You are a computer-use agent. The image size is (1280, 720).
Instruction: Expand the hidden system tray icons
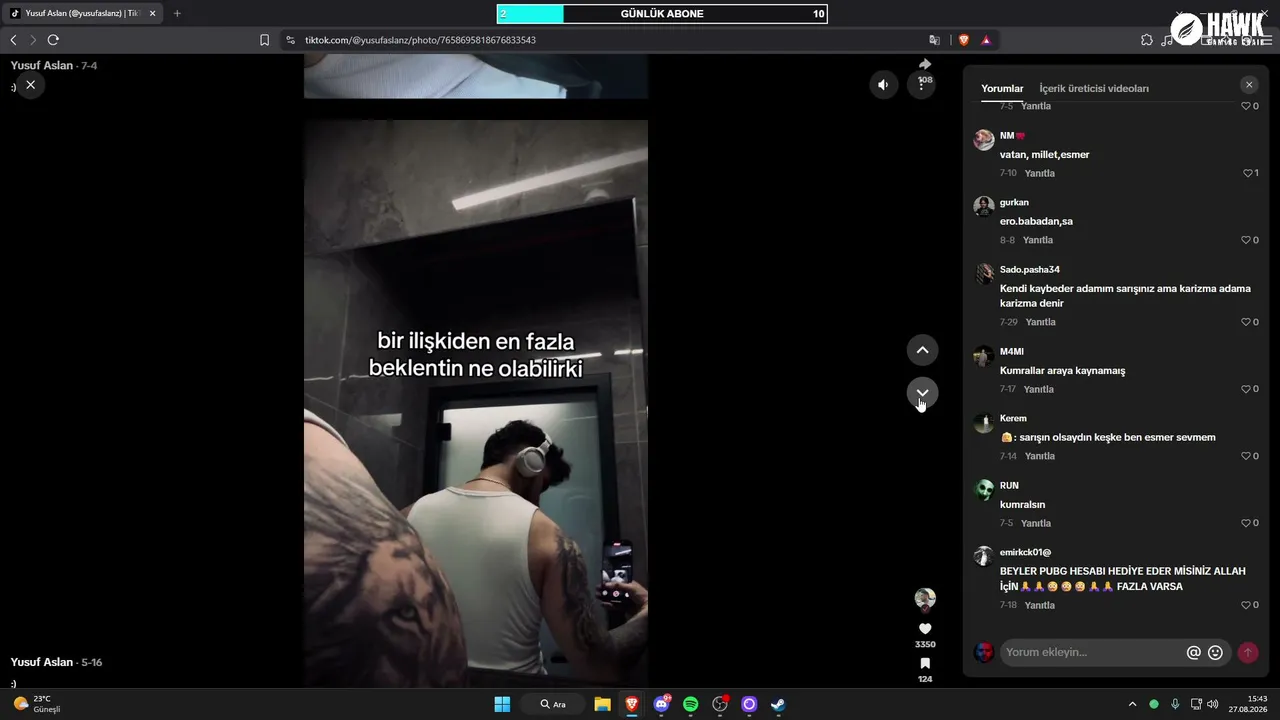point(1132,704)
